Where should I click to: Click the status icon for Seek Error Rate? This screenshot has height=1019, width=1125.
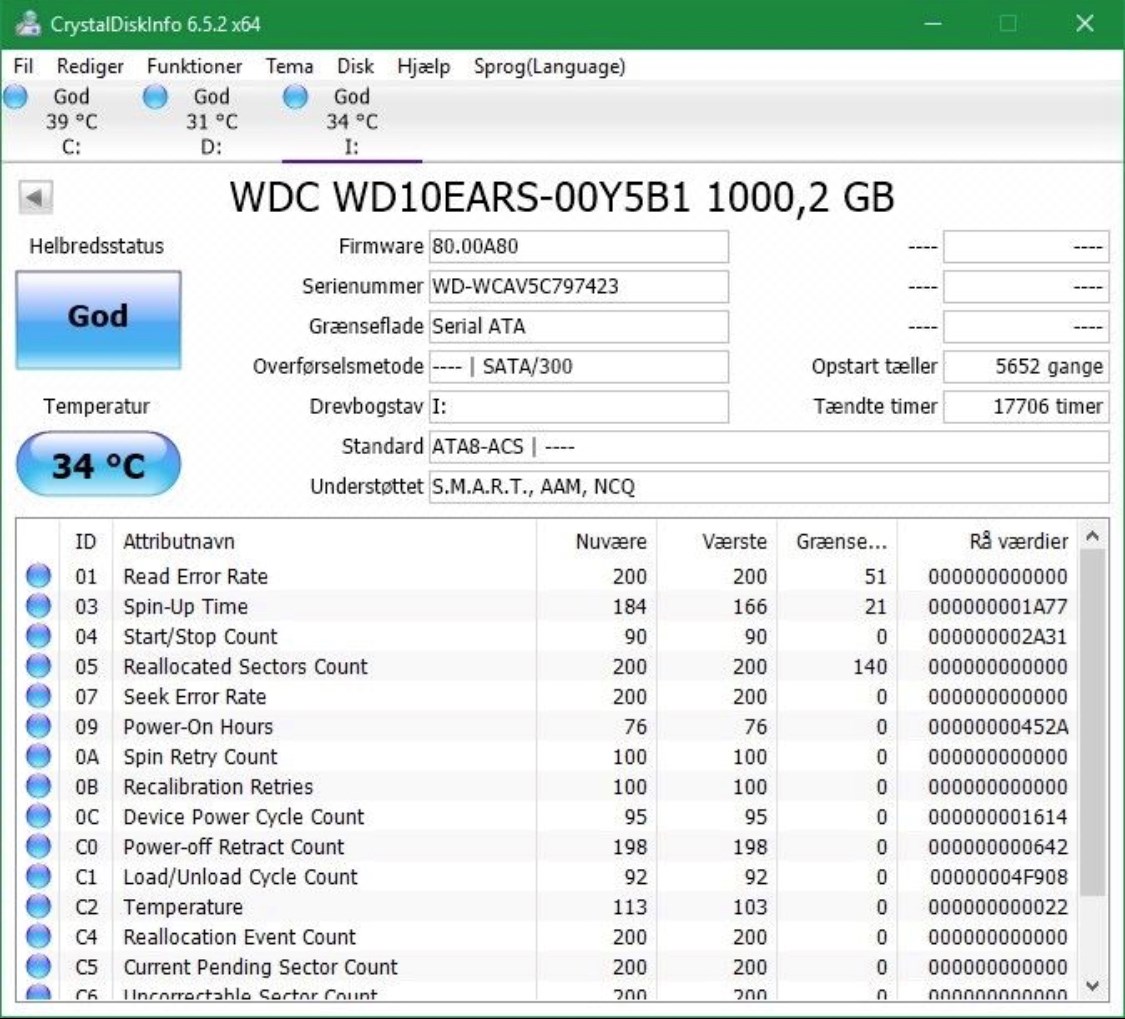(x=39, y=696)
